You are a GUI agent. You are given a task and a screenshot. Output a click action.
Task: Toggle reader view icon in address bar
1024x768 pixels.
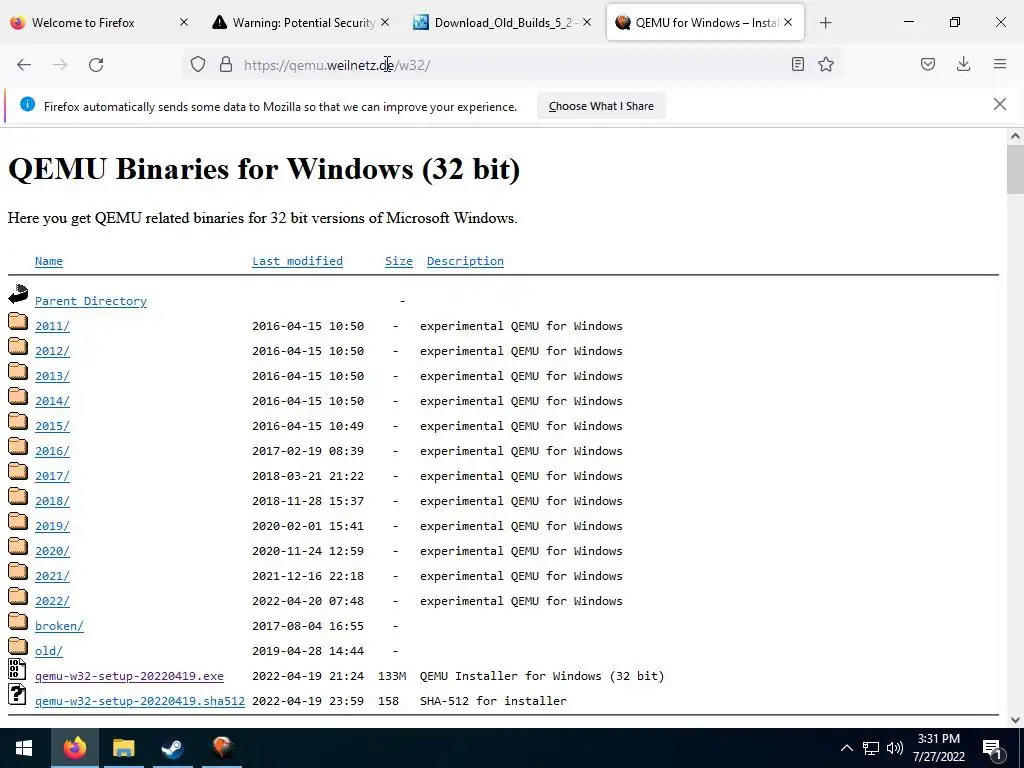797,64
